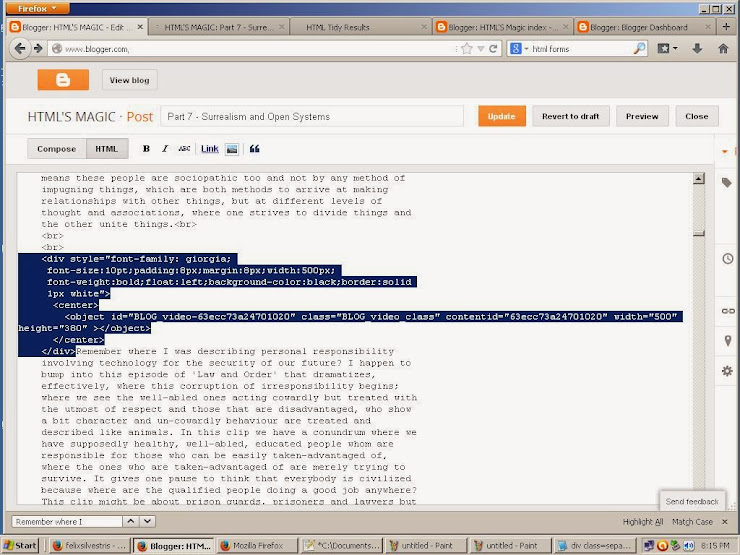The height and width of the screenshot is (555, 740).
Task: Click the find bar text field
Action: pyautogui.click(x=67, y=521)
